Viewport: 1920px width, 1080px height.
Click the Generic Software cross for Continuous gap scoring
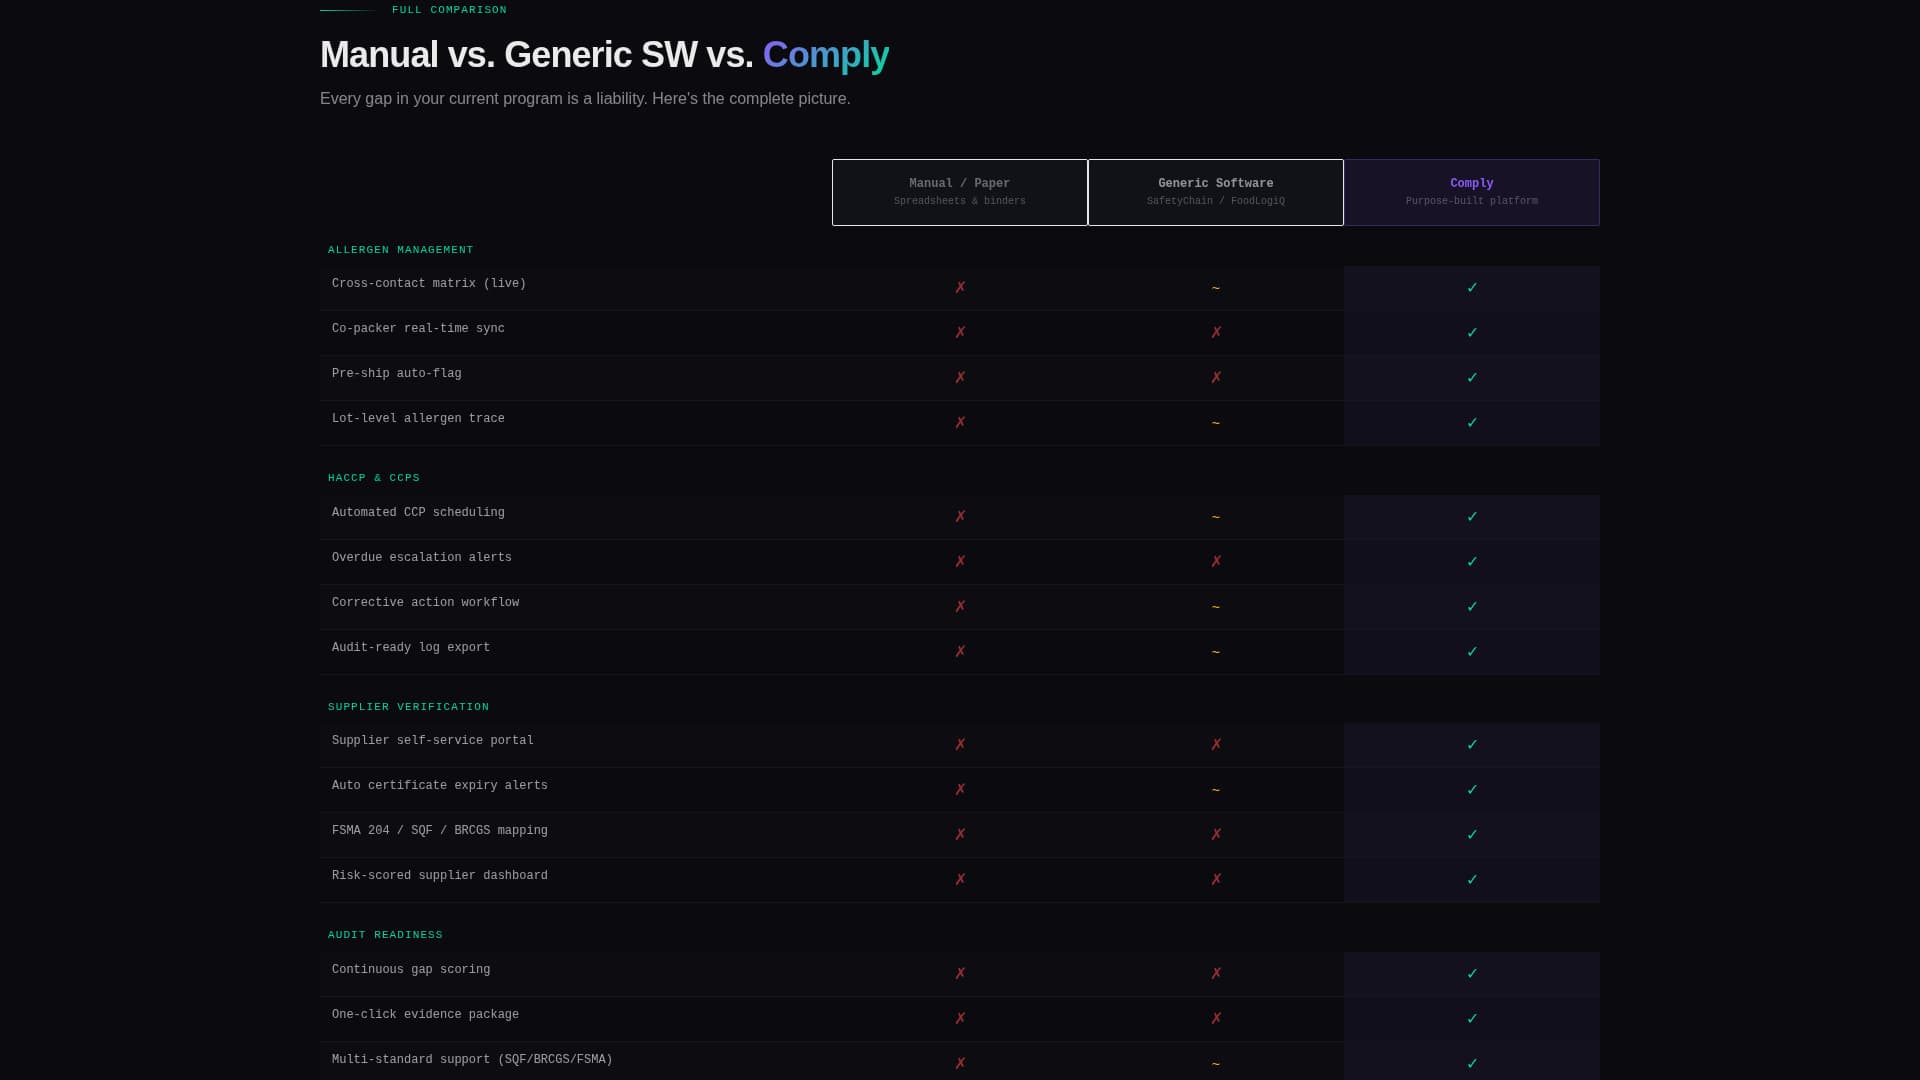tap(1216, 974)
